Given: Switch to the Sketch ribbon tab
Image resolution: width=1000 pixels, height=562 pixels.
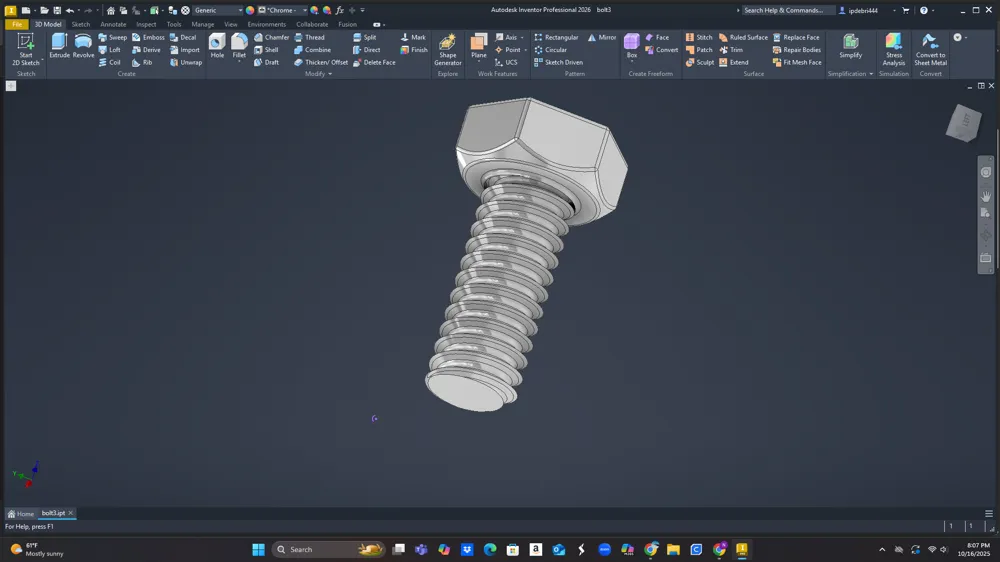Looking at the screenshot, I should coord(80,24).
